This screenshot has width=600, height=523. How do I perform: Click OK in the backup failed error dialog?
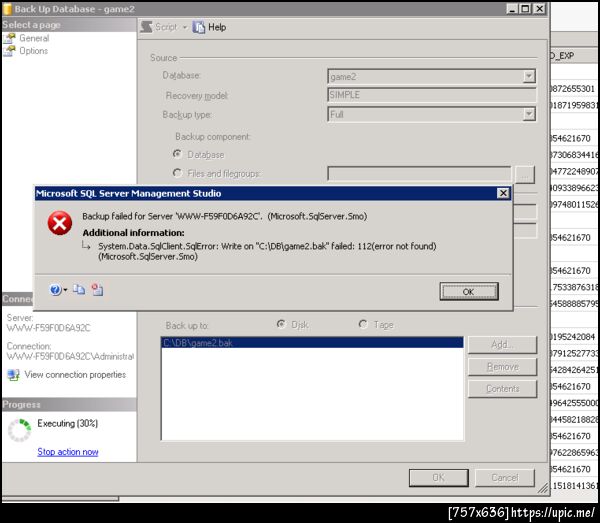click(469, 292)
